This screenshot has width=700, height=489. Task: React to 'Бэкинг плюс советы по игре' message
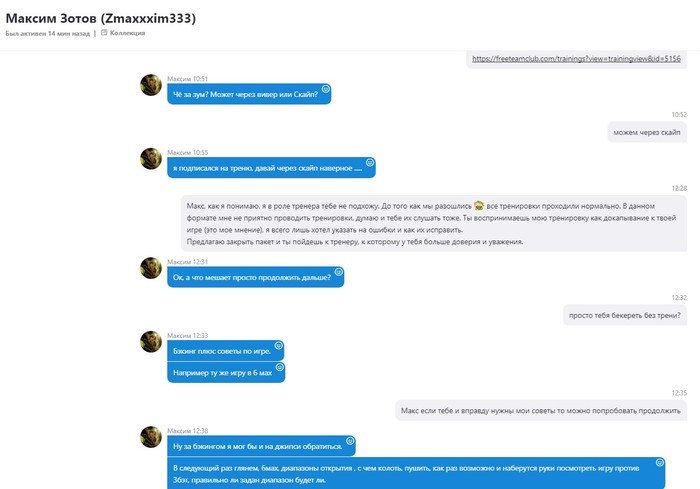click(279, 346)
